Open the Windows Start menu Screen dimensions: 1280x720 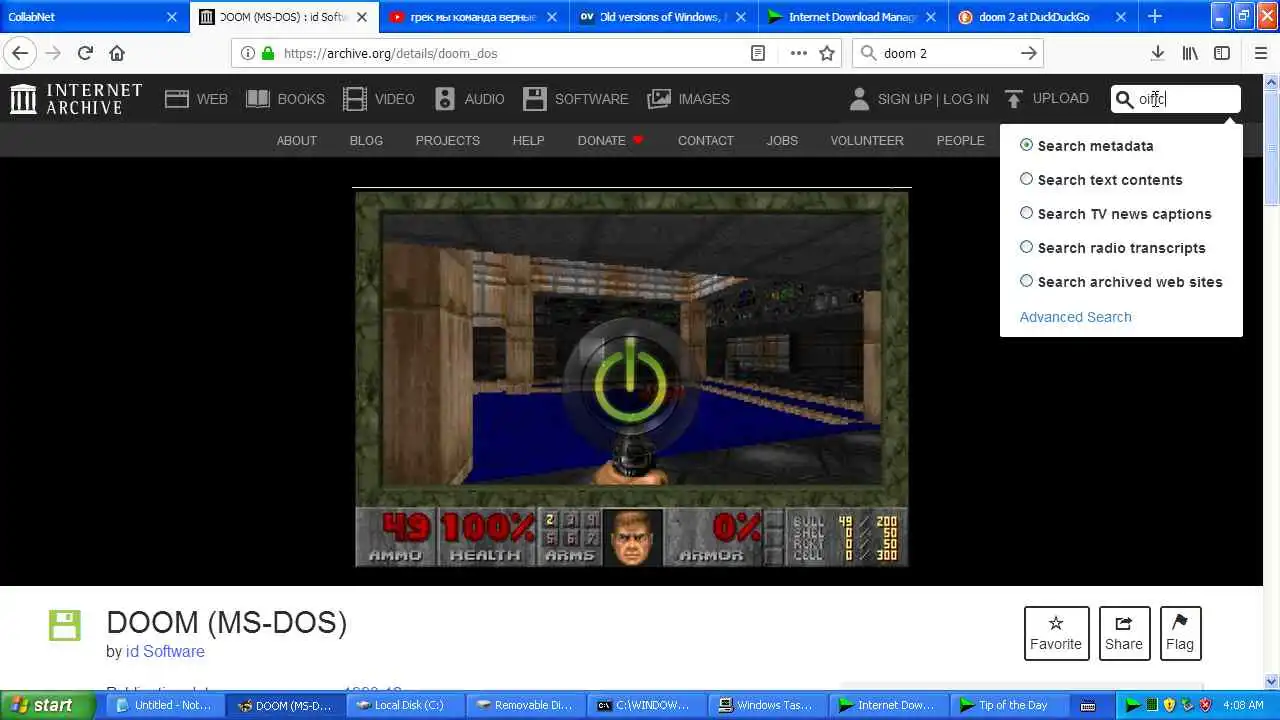(x=48, y=705)
